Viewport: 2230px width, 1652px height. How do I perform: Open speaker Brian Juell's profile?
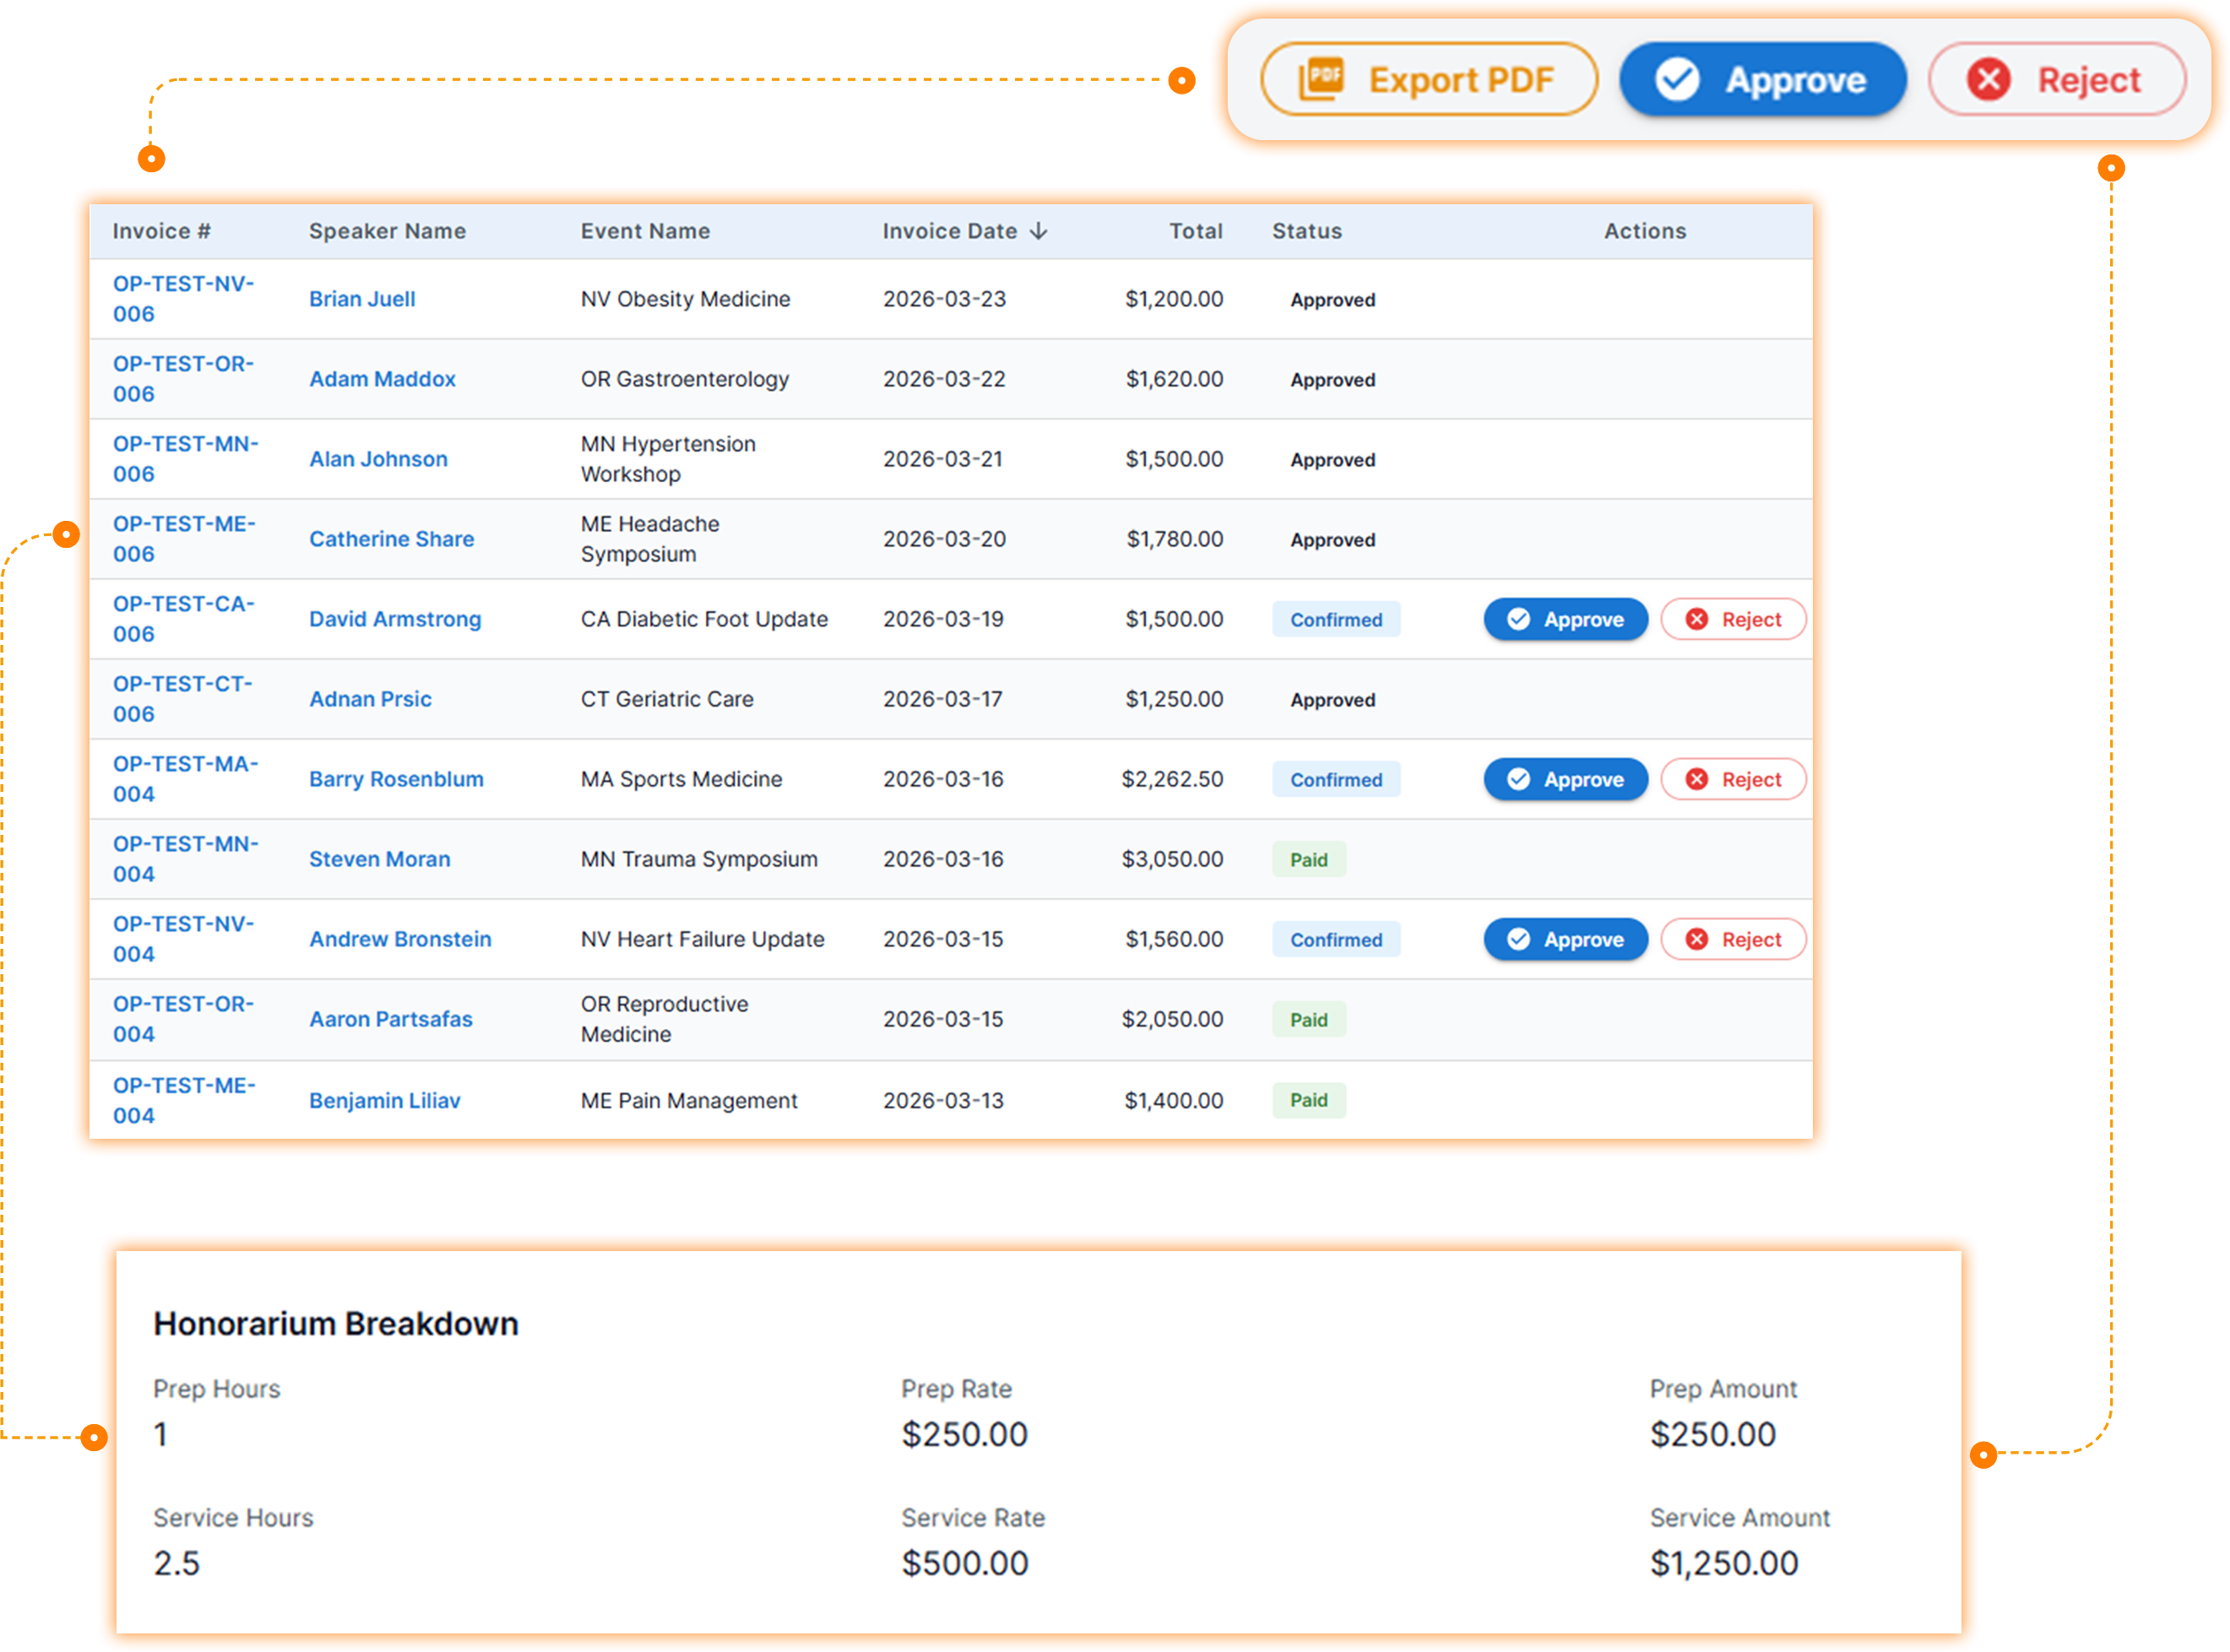362,299
